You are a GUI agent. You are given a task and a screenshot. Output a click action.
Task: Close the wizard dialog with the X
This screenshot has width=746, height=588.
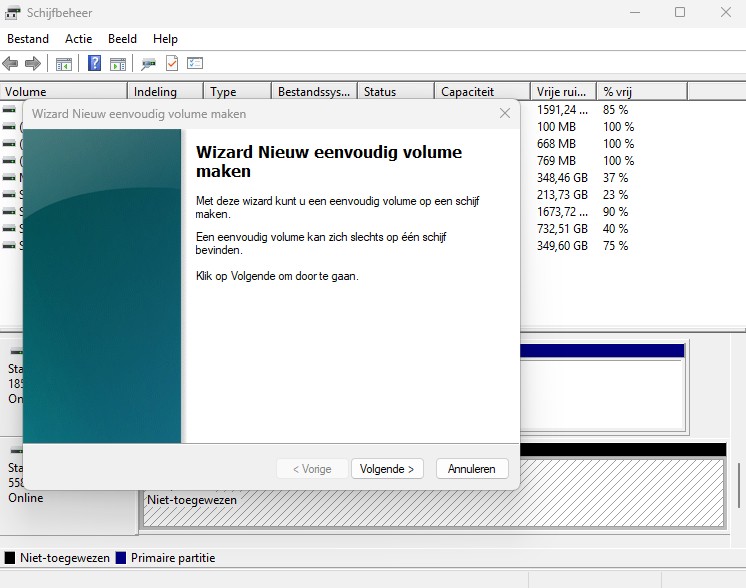point(505,113)
